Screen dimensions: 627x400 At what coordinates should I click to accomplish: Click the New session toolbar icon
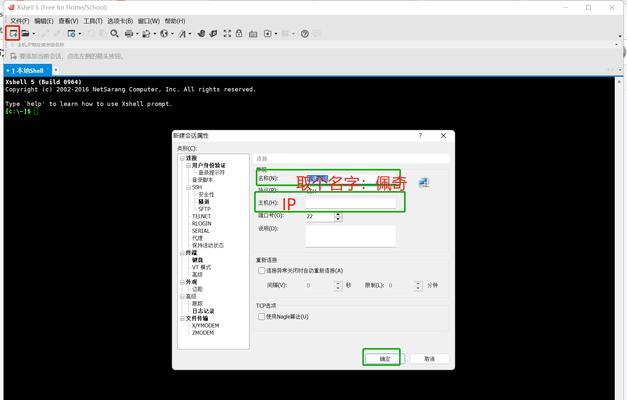click(13, 34)
